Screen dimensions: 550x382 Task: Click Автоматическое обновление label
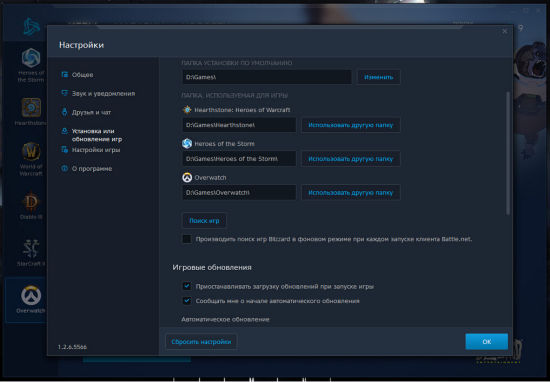(x=225, y=320)
